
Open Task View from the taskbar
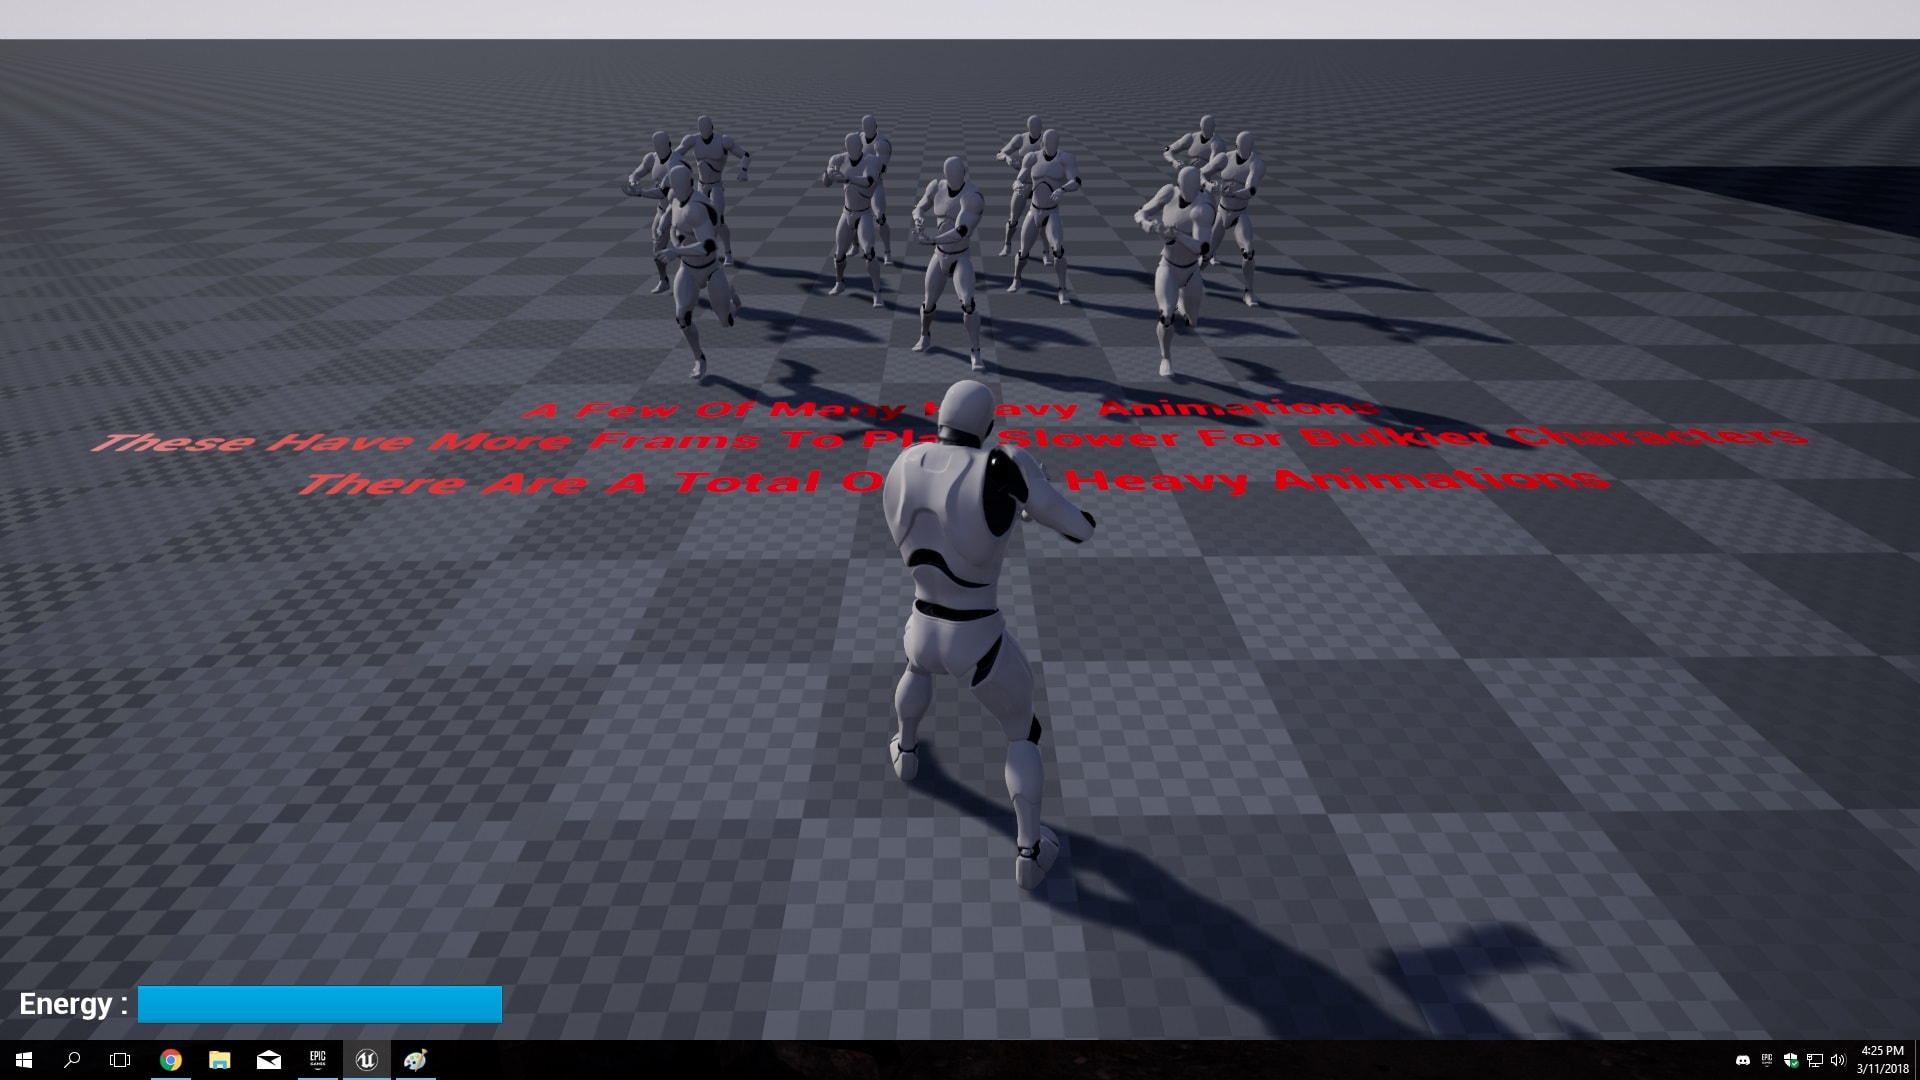click(x=119, y=1061)
